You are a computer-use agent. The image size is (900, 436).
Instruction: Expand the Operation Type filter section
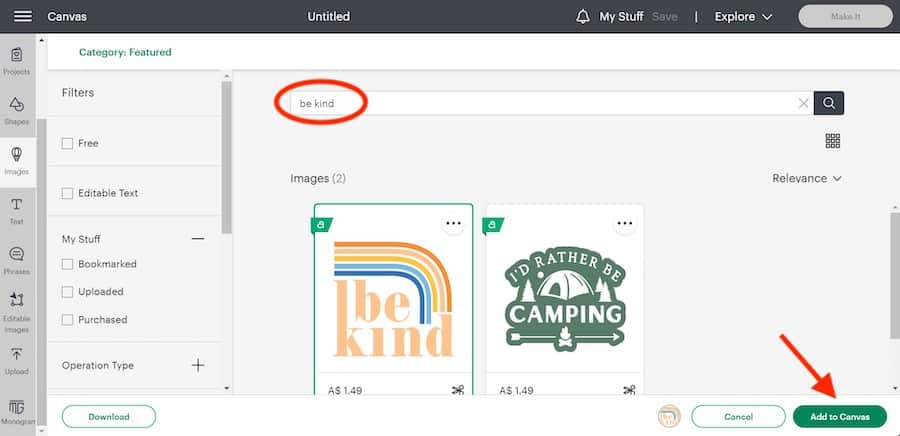[x=198, y=365]
